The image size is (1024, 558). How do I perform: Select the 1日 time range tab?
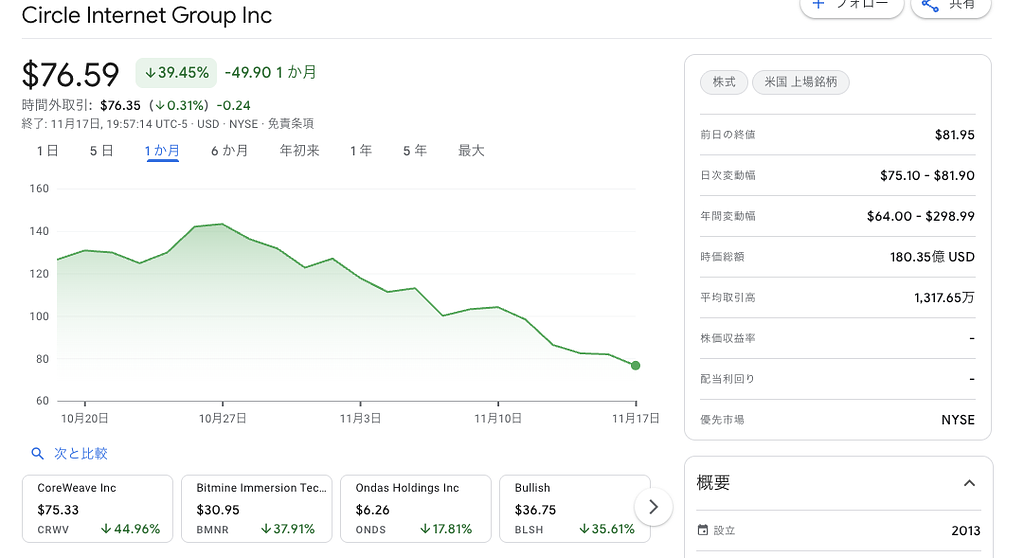coord(47,151)
